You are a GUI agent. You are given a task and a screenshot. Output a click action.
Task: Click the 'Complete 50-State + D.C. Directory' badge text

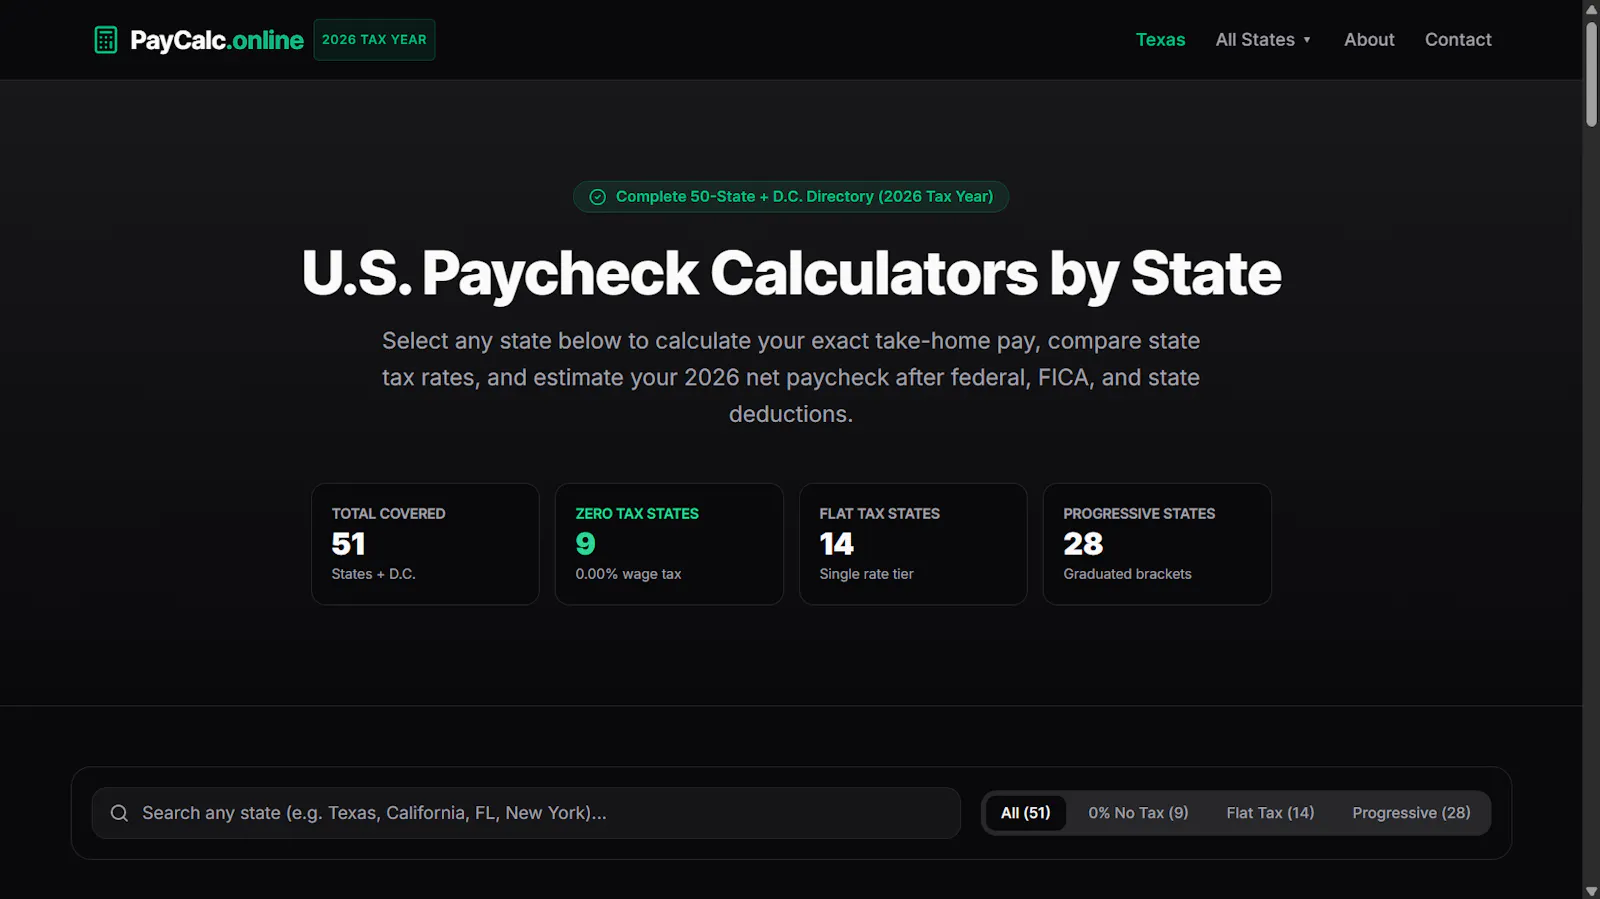click(804, 197)
